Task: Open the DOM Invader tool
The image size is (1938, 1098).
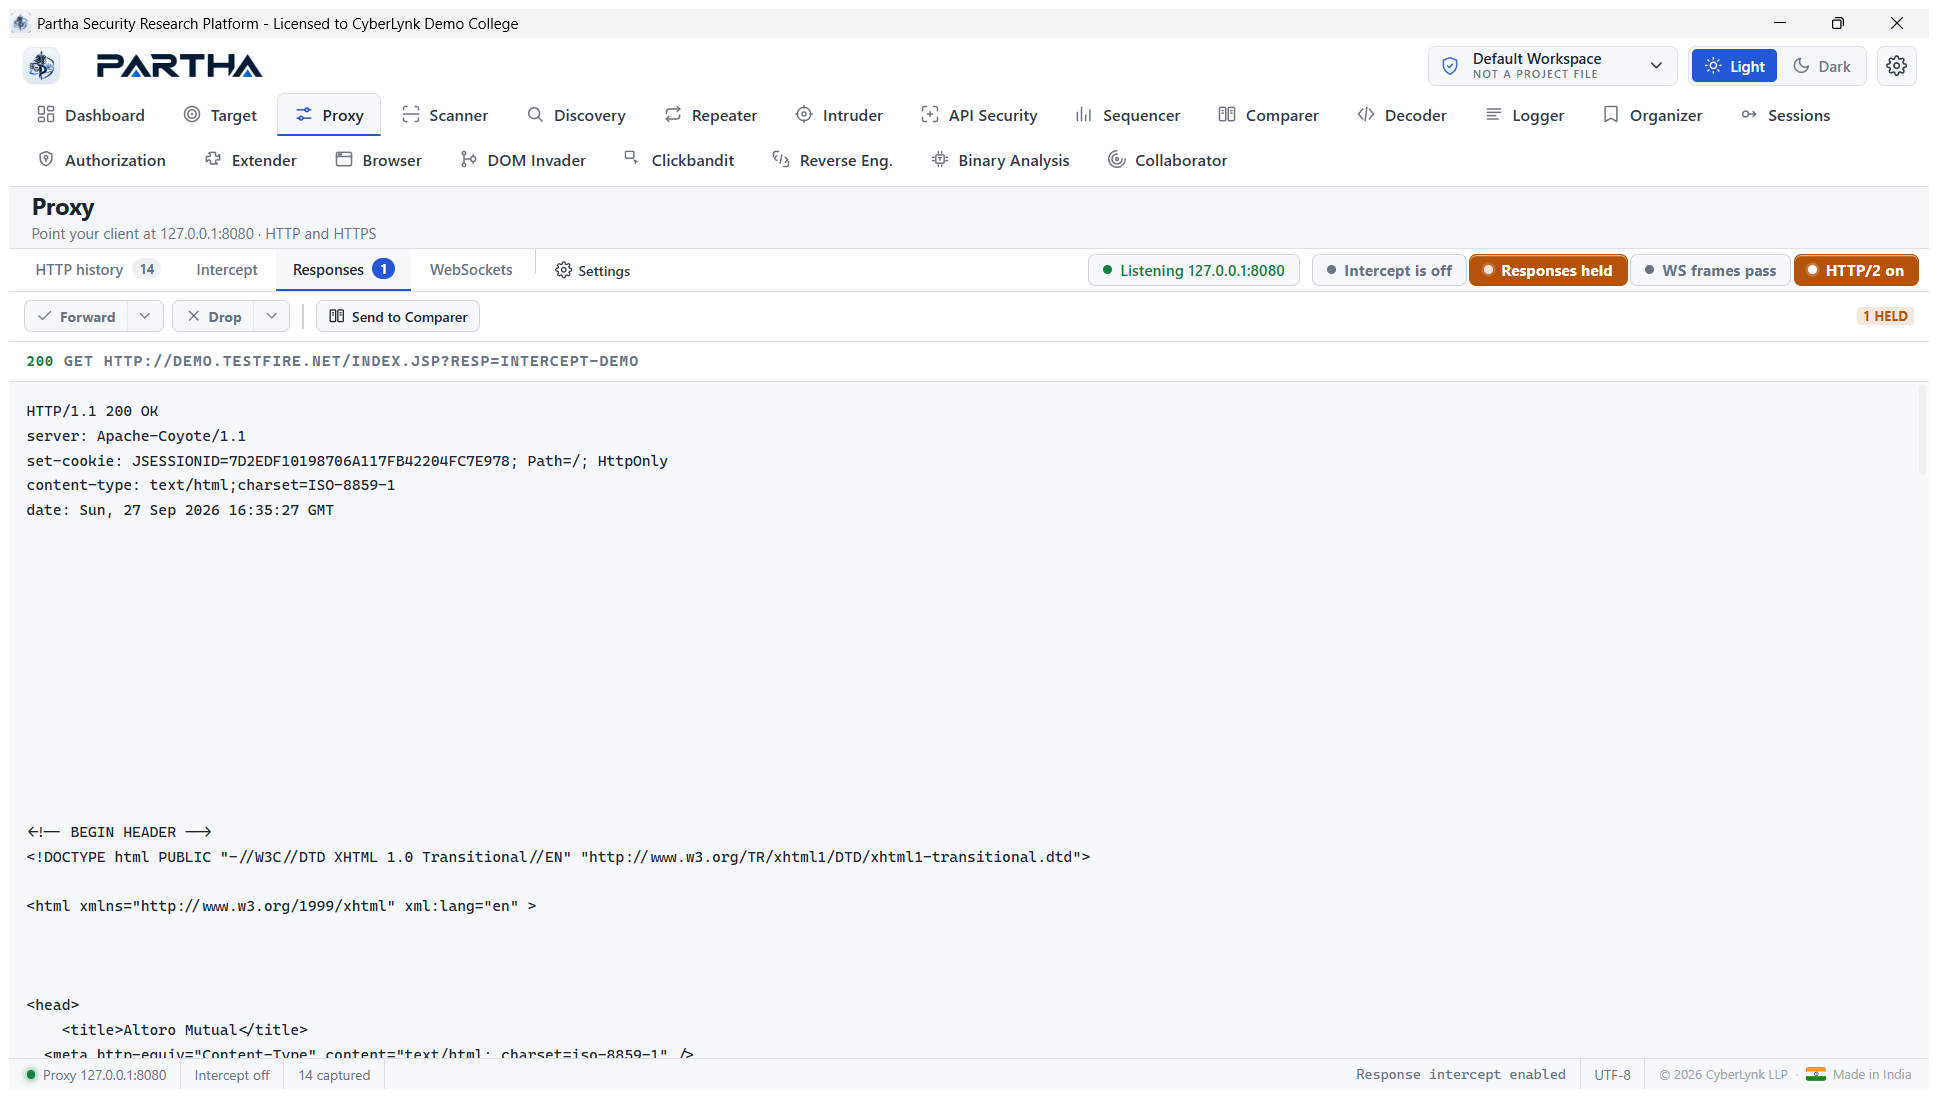Action: pos(523,160)
